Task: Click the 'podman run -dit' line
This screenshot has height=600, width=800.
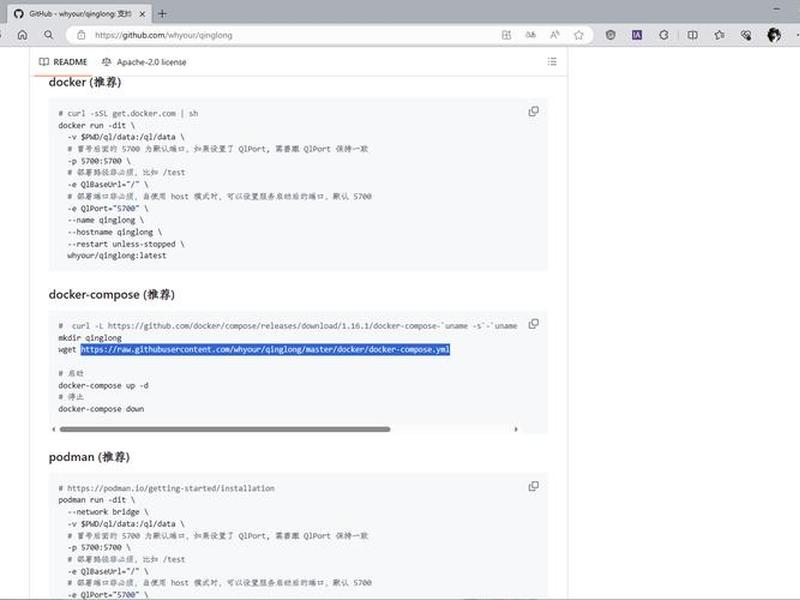Action: tap(96, 500)
